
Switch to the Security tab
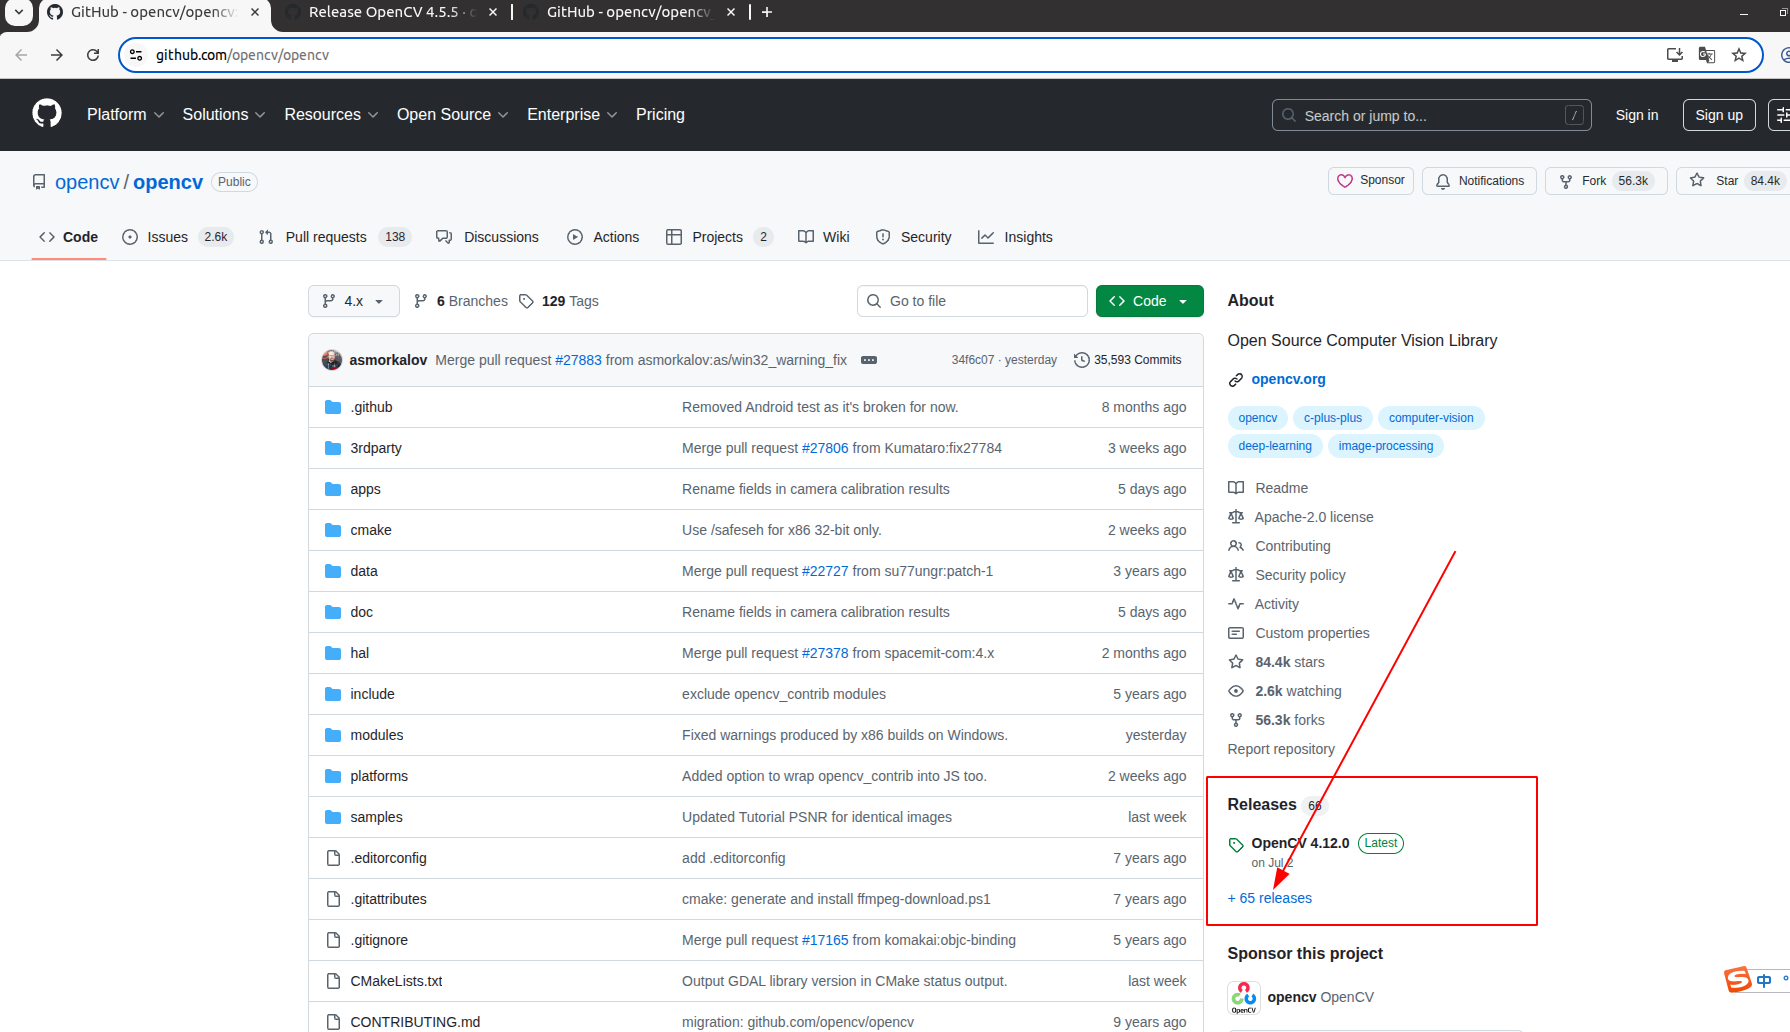coord(914,237)
